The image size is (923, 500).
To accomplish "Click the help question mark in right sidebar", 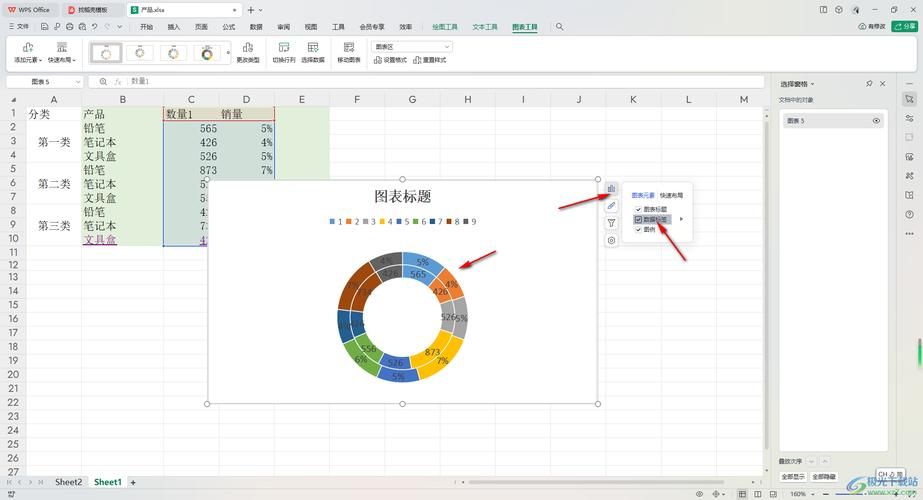I will 909,214.
